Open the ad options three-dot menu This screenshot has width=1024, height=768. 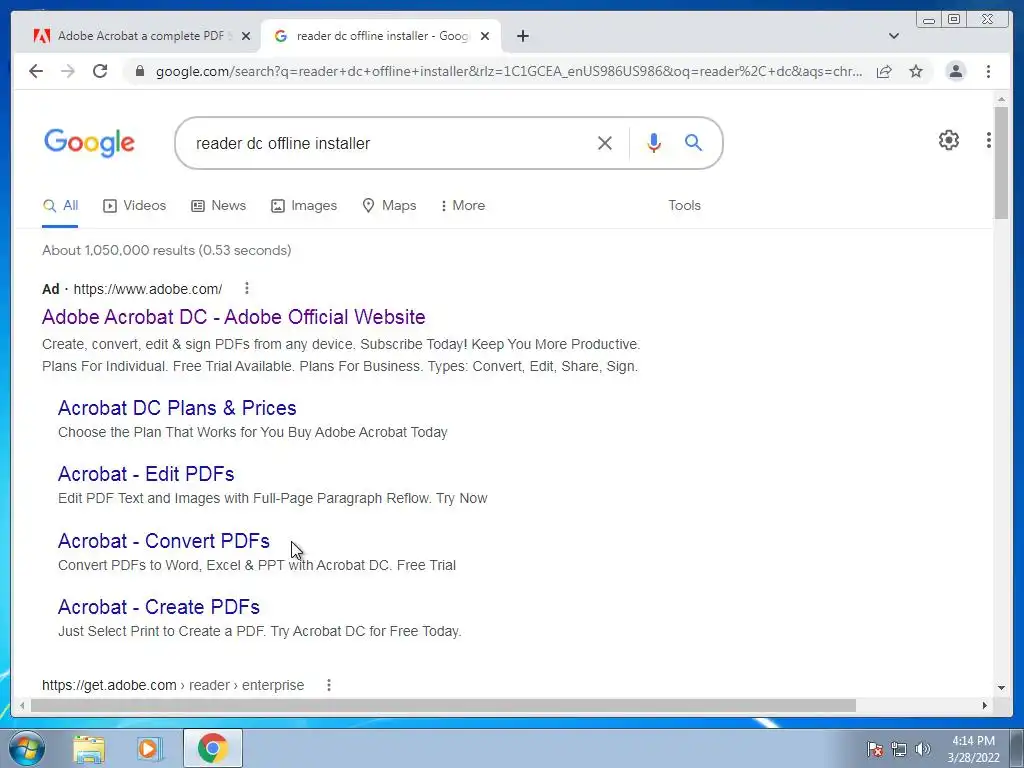coord(247,288)
